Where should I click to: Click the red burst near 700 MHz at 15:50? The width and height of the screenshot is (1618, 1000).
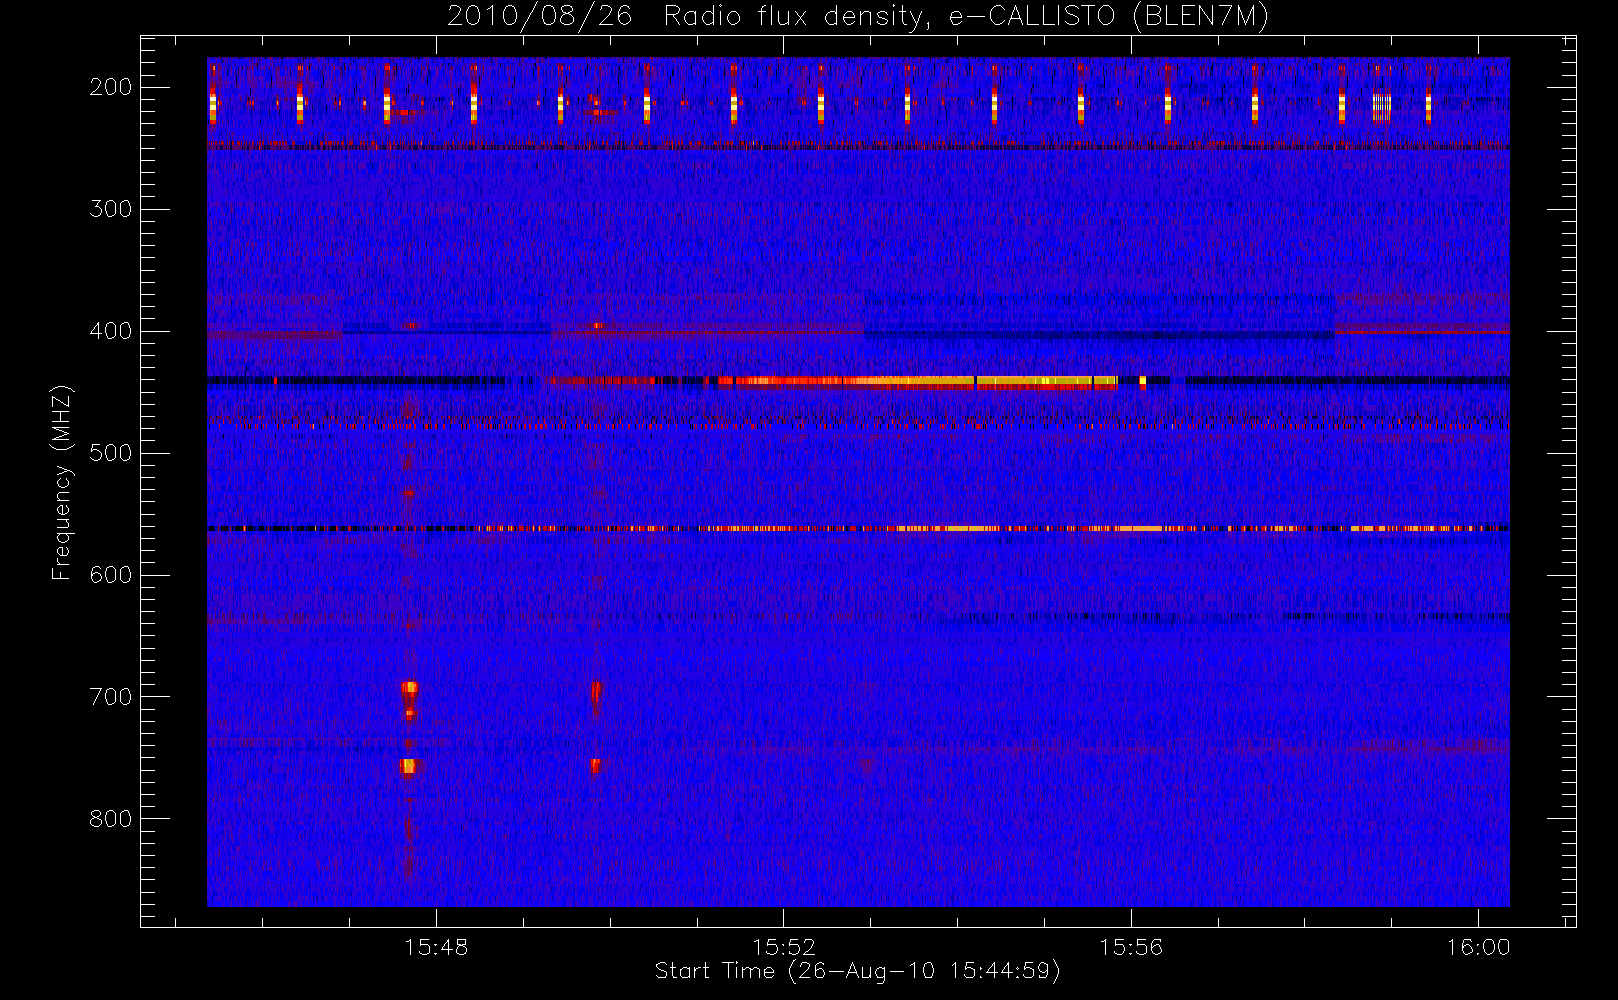tap(596, 693)
